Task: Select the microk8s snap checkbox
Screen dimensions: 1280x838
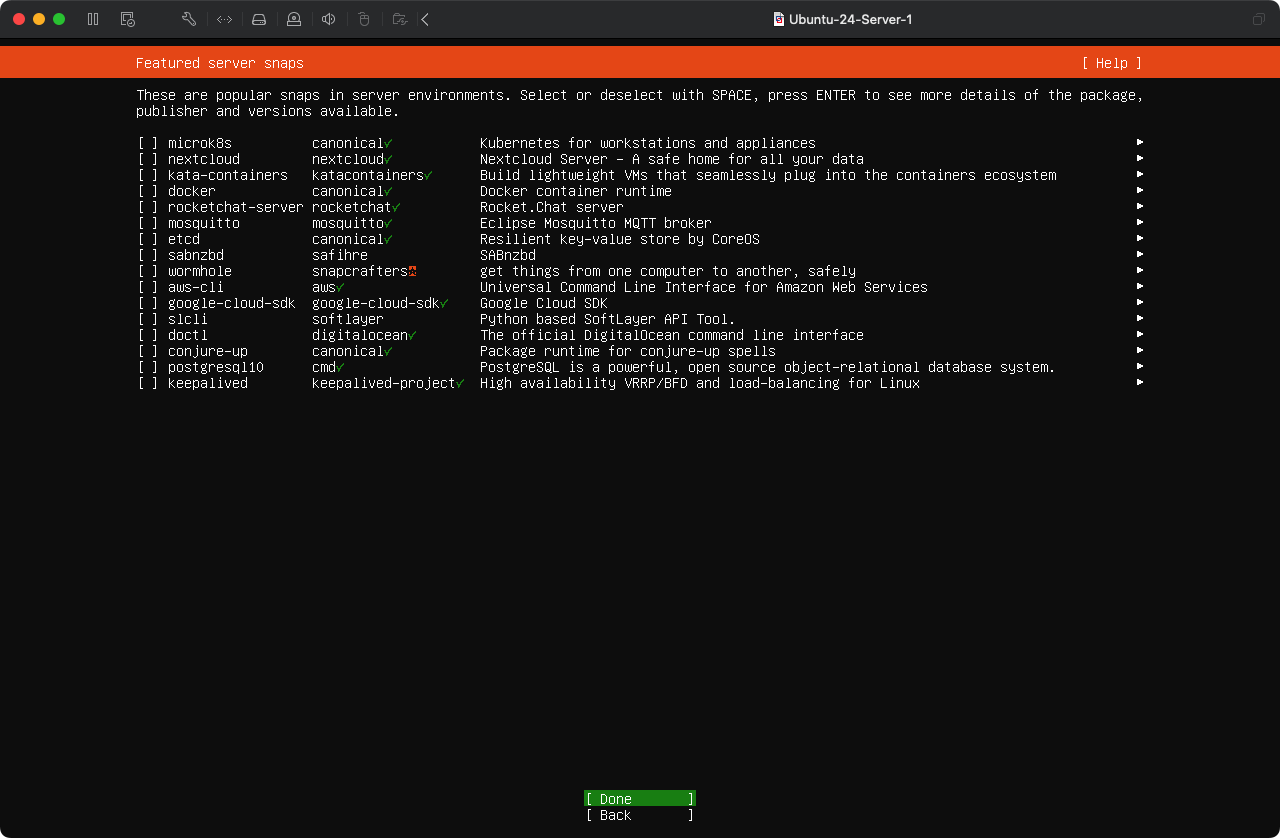Action: [148, 143]
